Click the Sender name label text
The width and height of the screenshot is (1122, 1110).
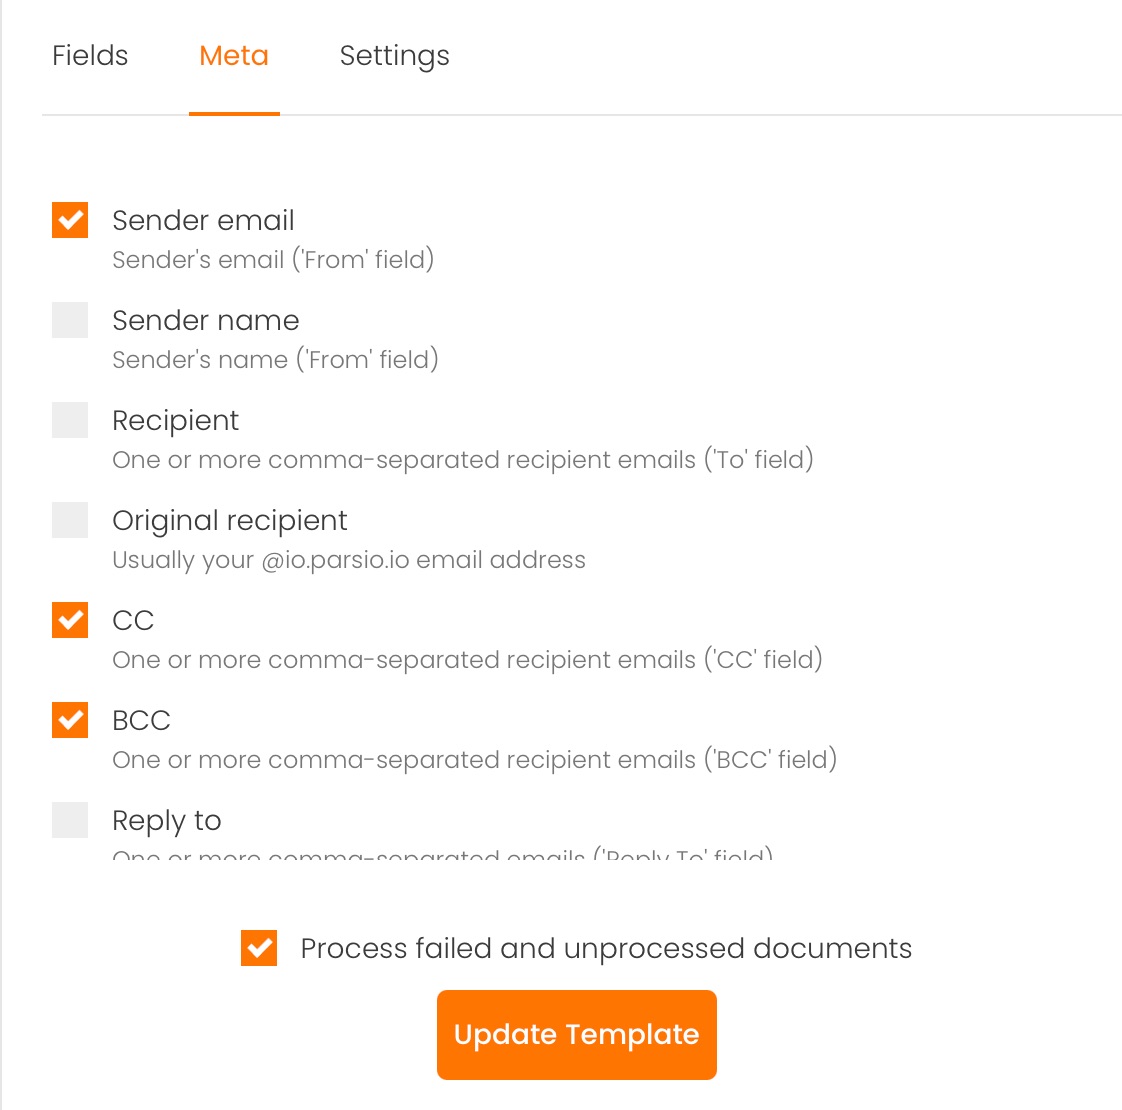click(x=205, y=320)
